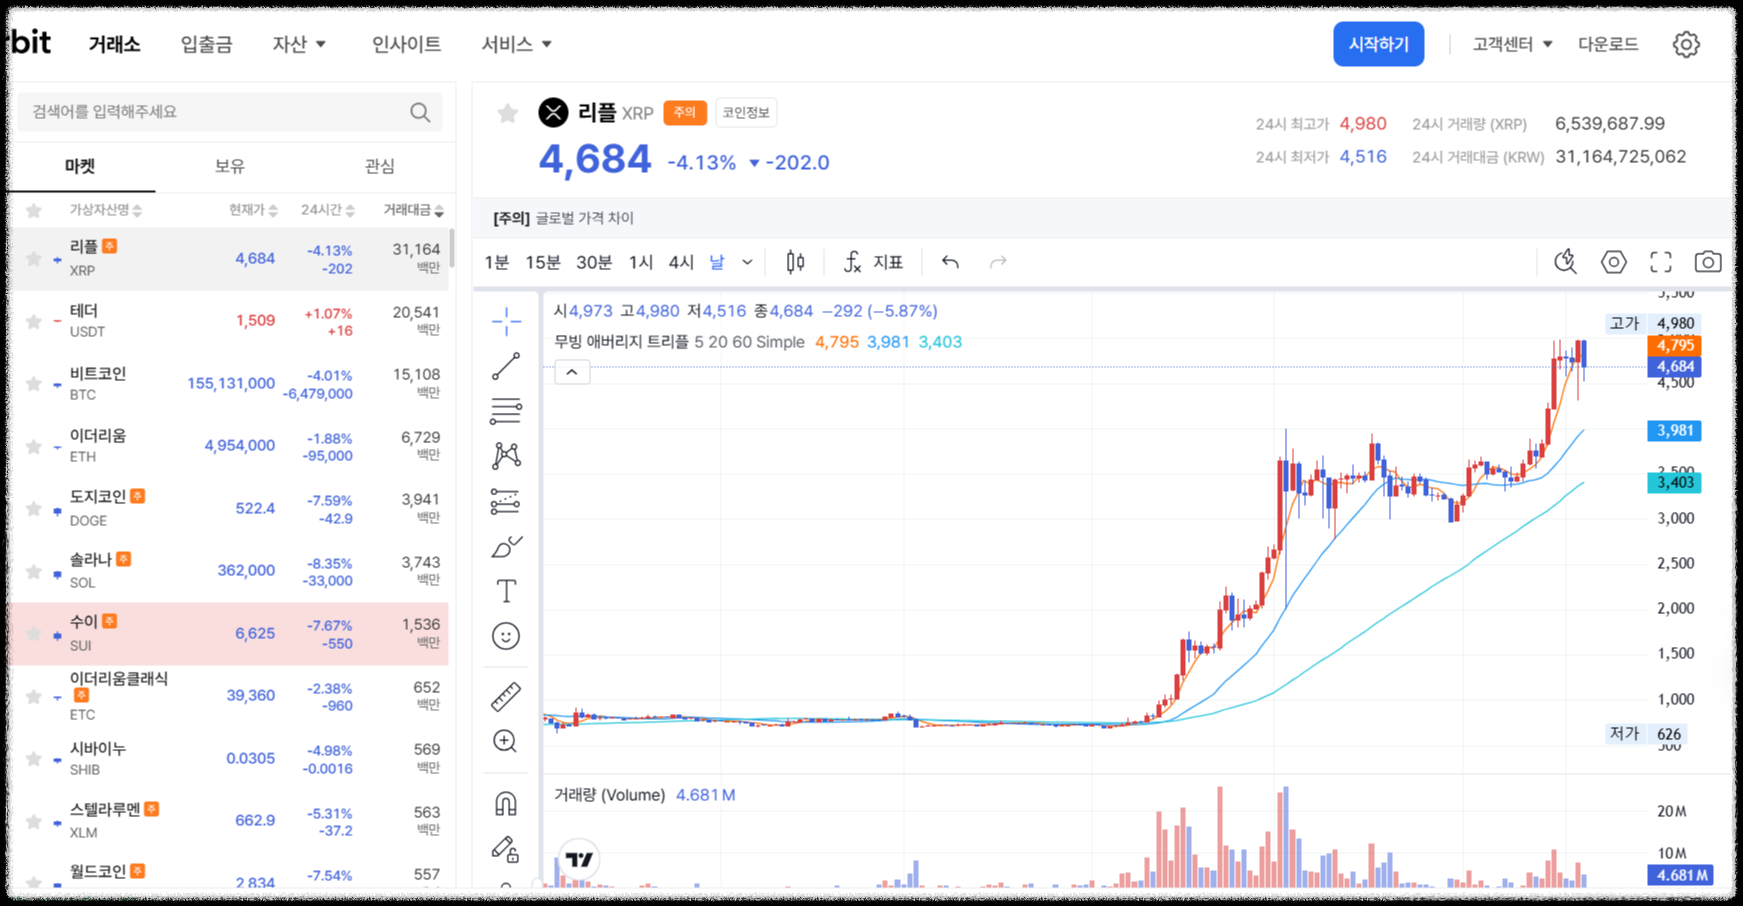Undo the last chart action
Viewport: 1743px width, 906px height.
[x=950, y=262]
